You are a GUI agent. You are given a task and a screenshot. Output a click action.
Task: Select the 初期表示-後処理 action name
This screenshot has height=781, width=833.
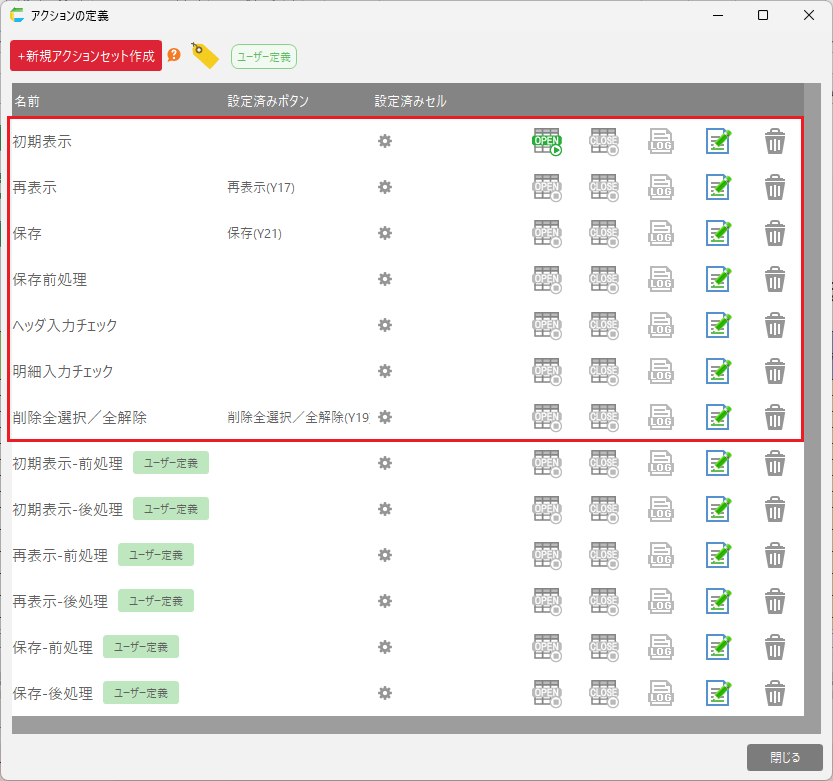67,509
